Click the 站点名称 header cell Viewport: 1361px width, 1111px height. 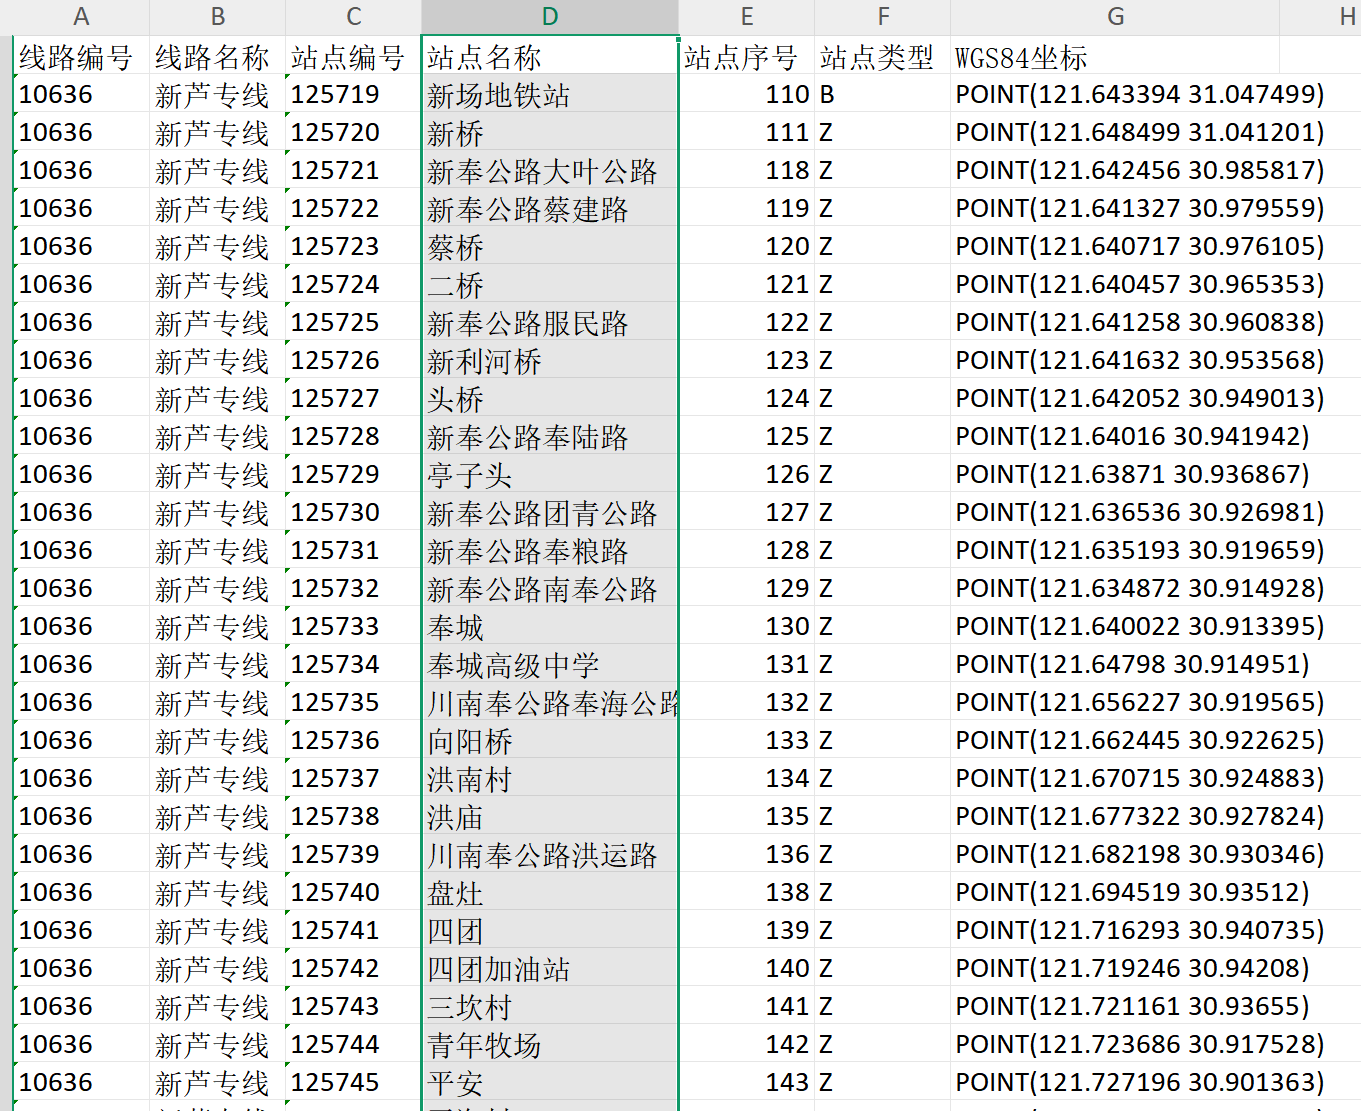[x=550, y=56]
